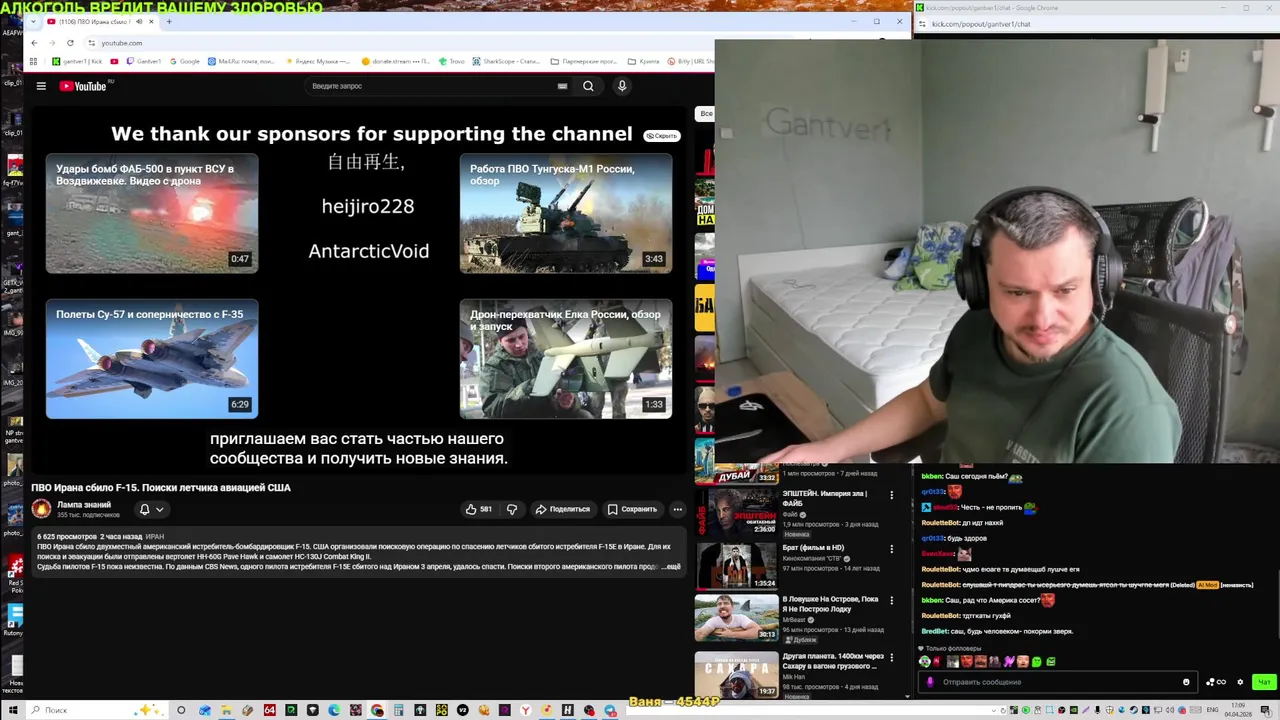Open the Yandex browser taskbar icon

(525, 710)
